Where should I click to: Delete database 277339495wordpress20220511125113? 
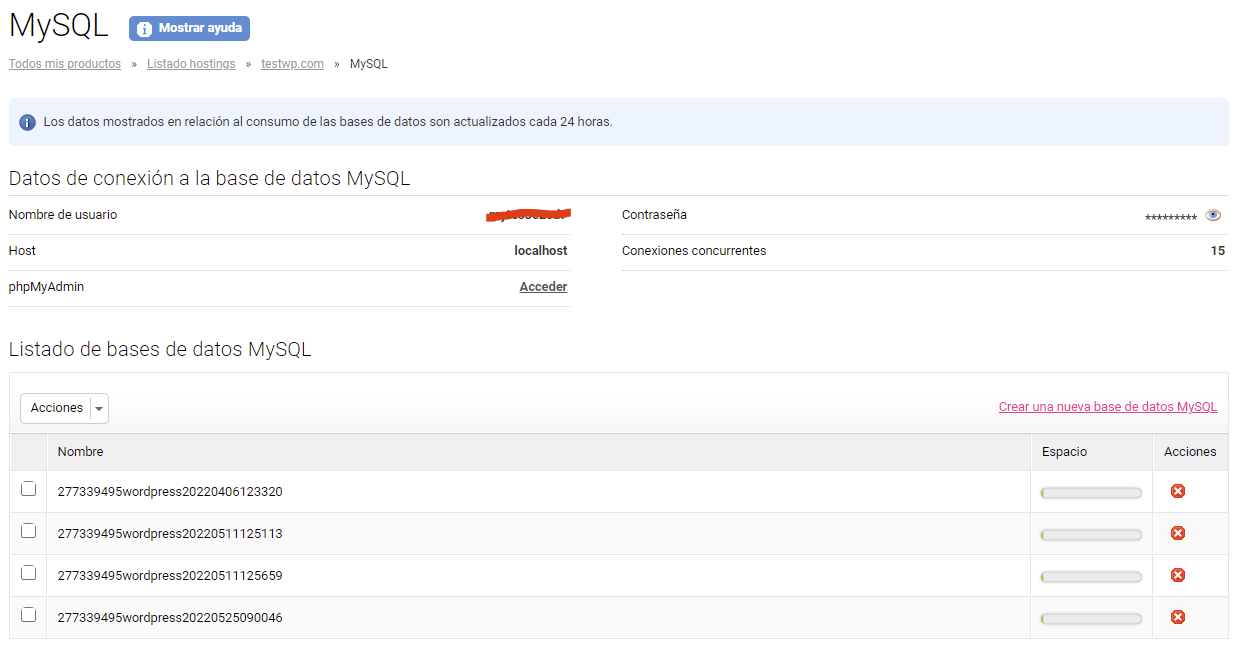click(x=1178, y=533)
